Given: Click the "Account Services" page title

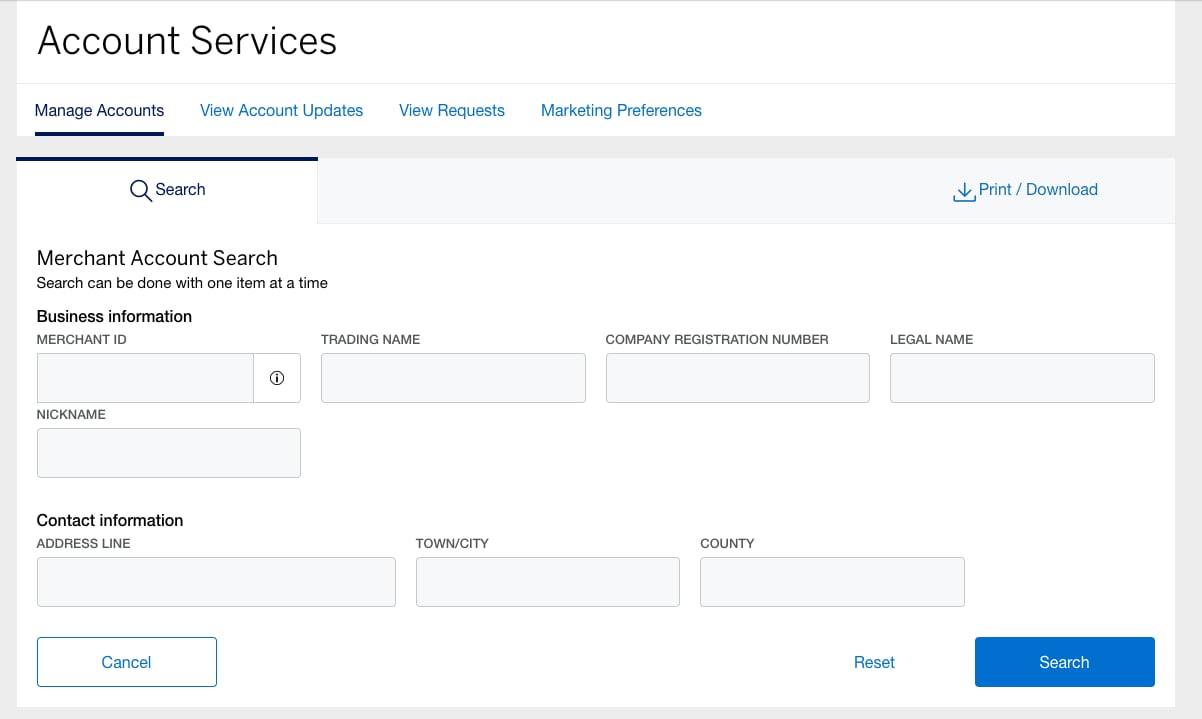Looking at the screenshot, I should pyautogui.click(x=187, y=41).
